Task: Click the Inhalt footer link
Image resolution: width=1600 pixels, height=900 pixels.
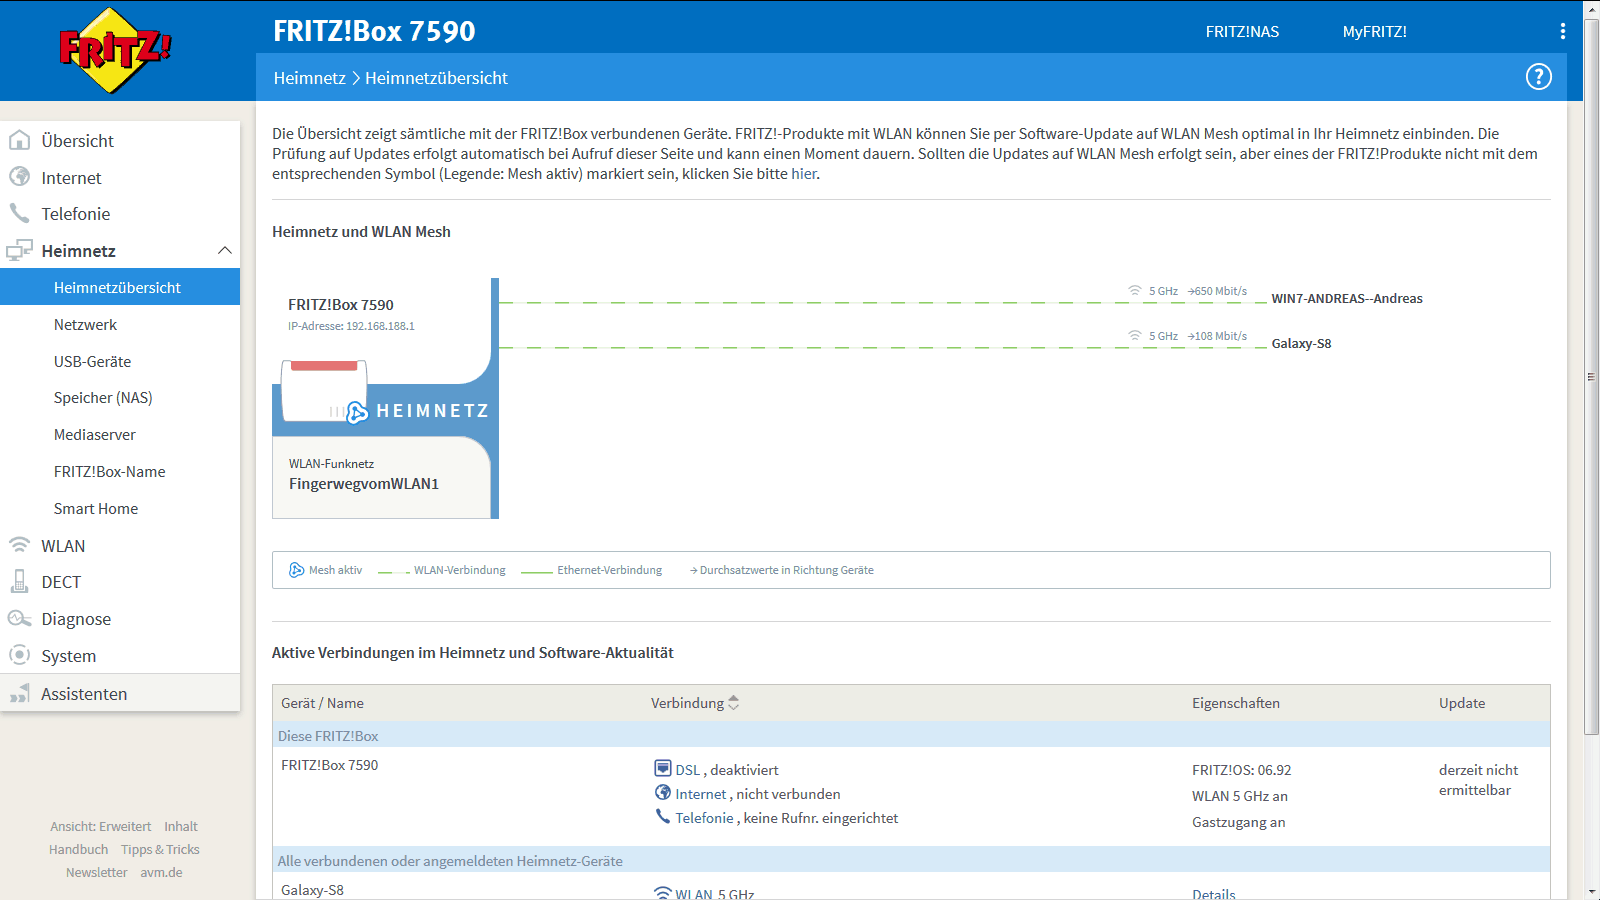Action: pyautogui.click(x=181, y=826)
